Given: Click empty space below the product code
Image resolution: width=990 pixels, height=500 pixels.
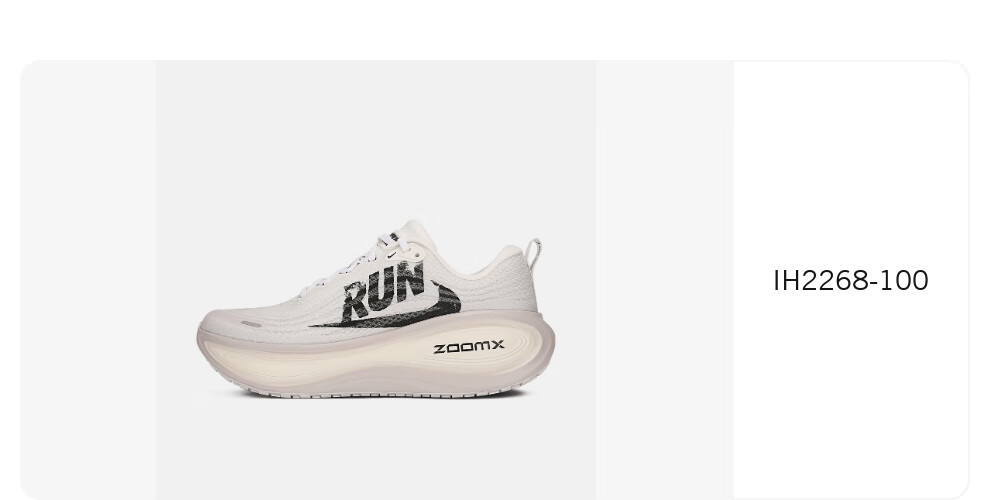Looking at the screenshot, I should pyautogui.click(x=850, y=395).
